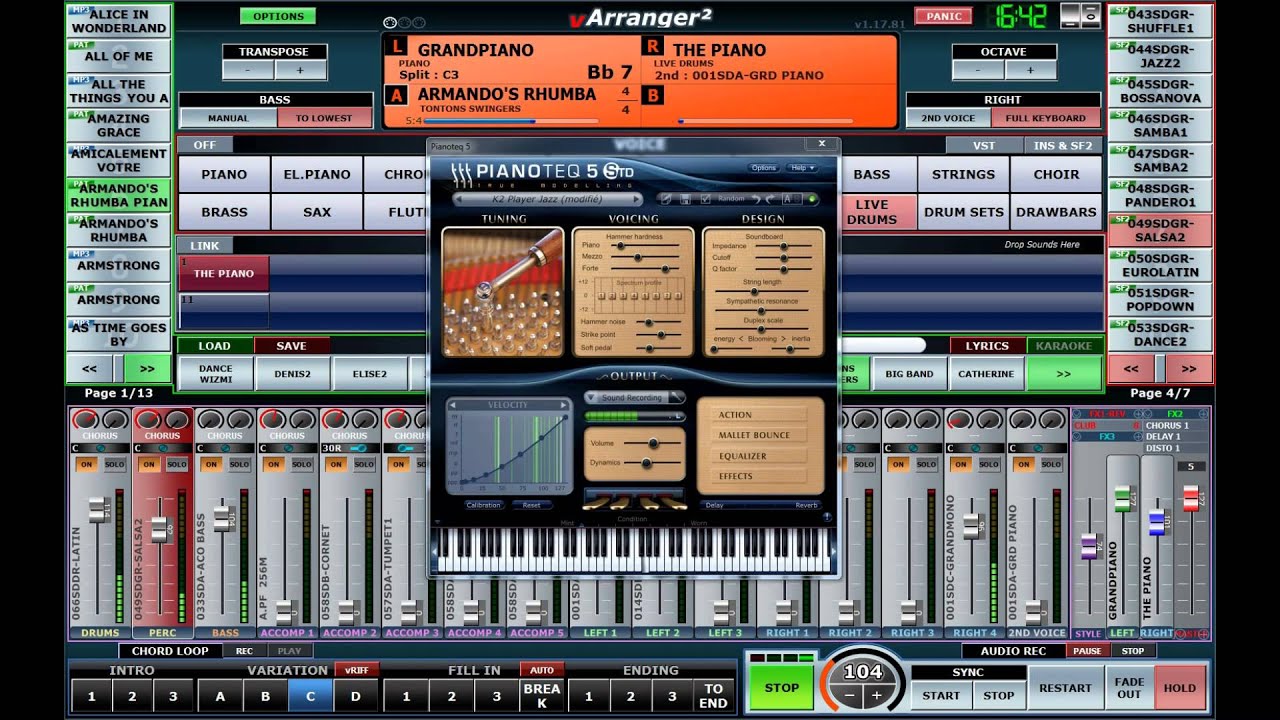The width and height of the screenshot is (1280, 720).
Task: Click the green STOP transport button
Action: pos(782,688)
